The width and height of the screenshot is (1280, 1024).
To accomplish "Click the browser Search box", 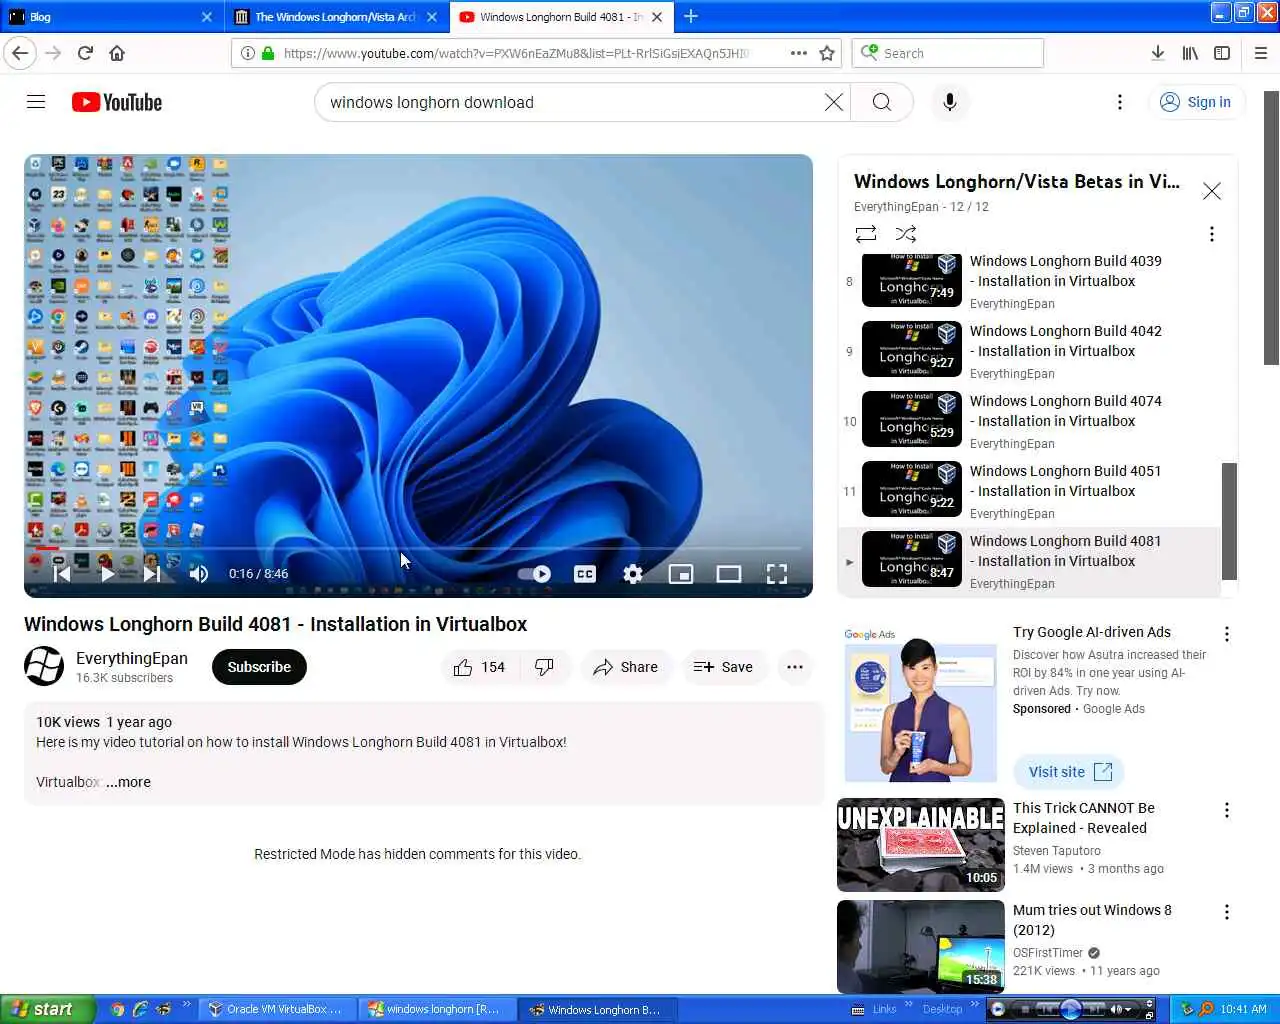I will tap(948, 53).
